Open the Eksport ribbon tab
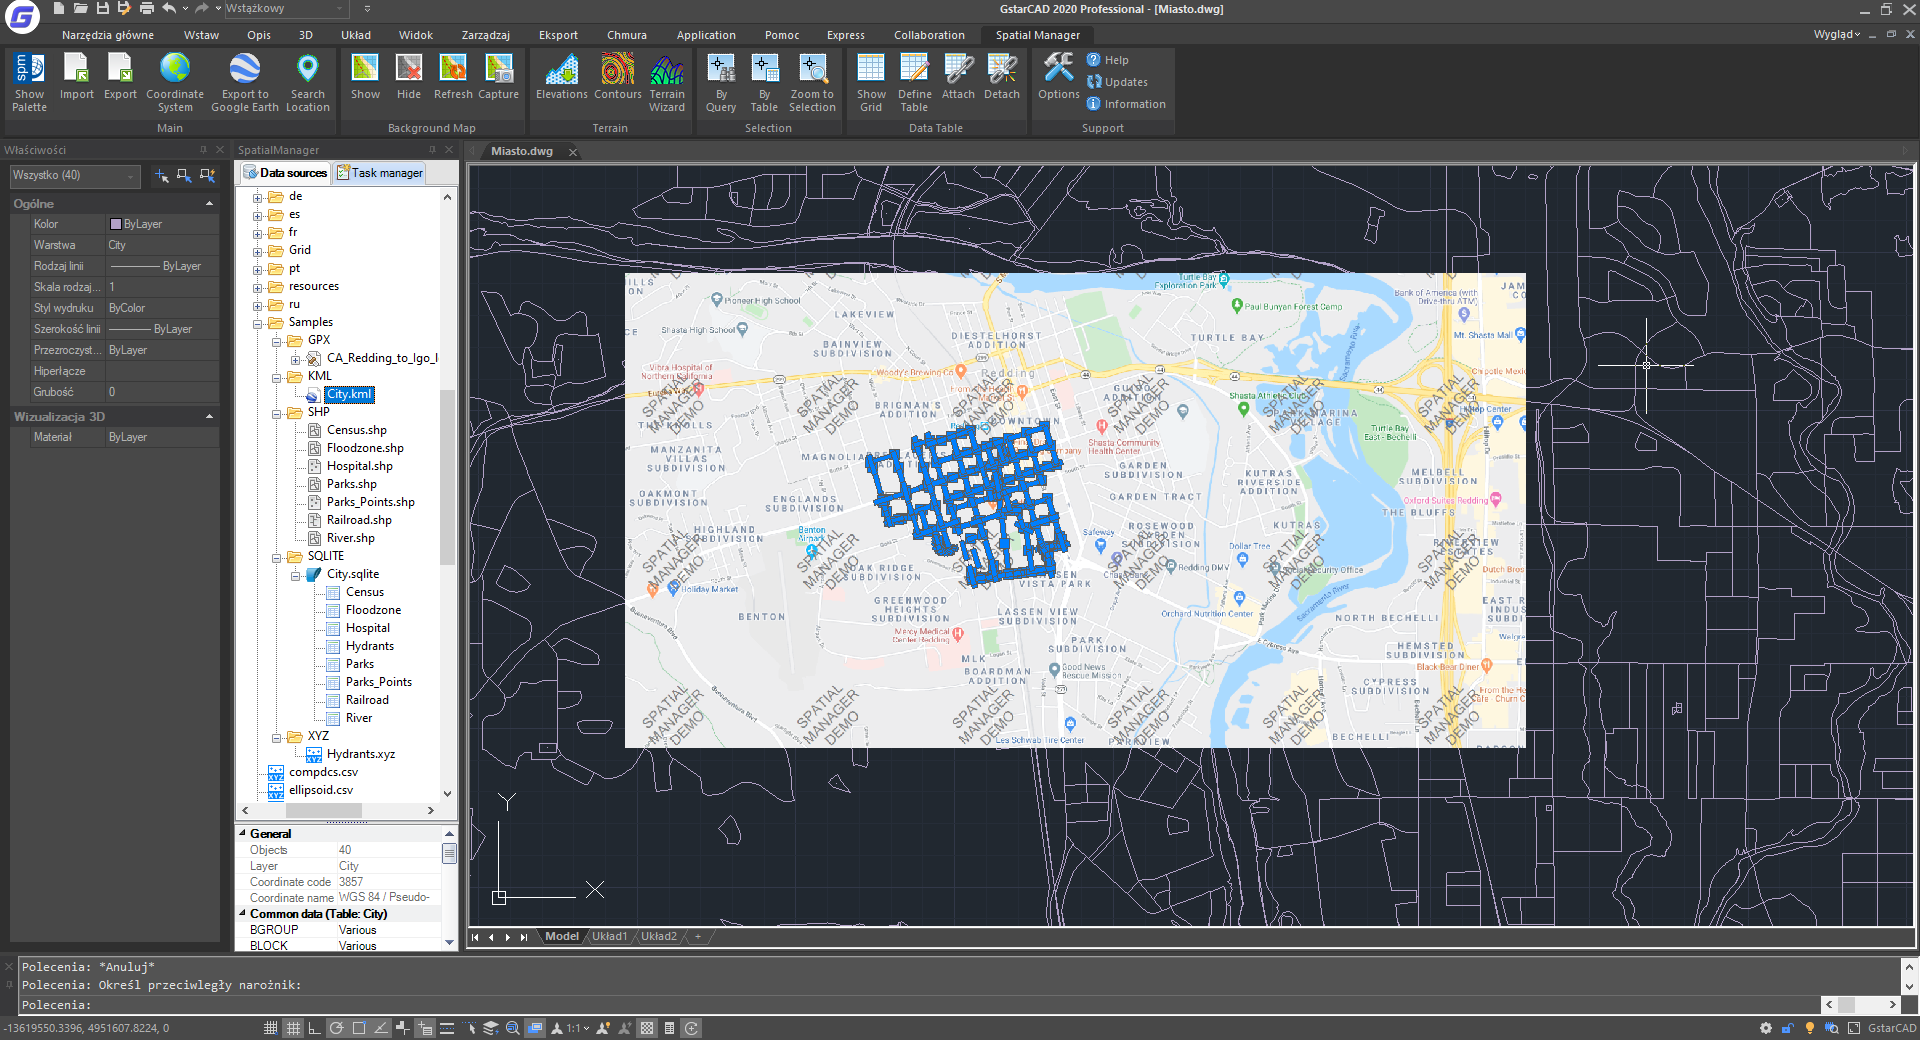This screenshot has height=1040, width=1920. (x=558, y=35)
